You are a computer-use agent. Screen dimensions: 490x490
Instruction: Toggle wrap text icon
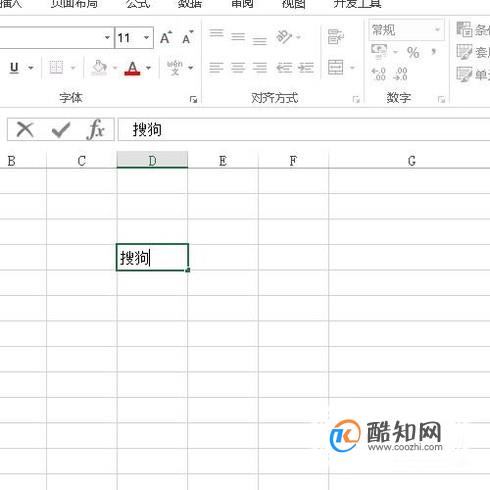pyautogui.click(x=335, y=37)
